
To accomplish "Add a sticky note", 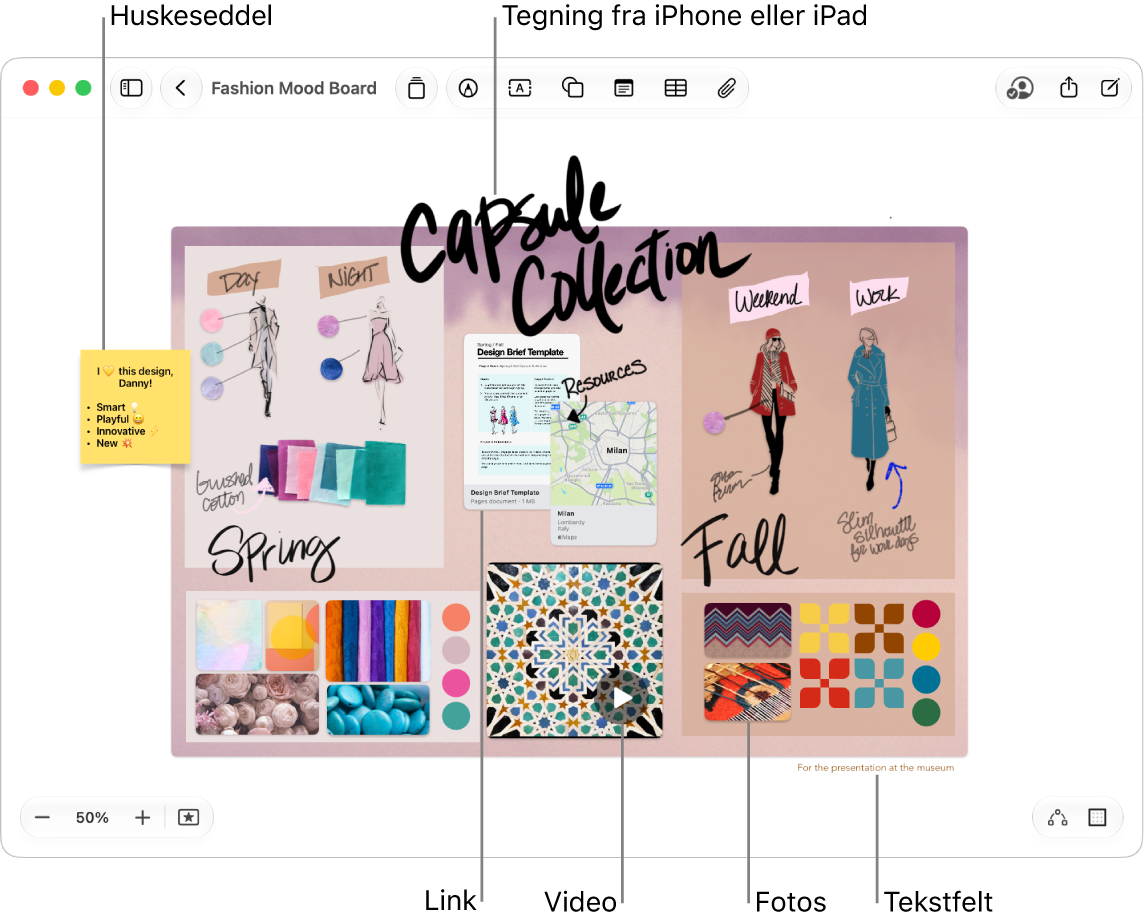I will 623,88.
